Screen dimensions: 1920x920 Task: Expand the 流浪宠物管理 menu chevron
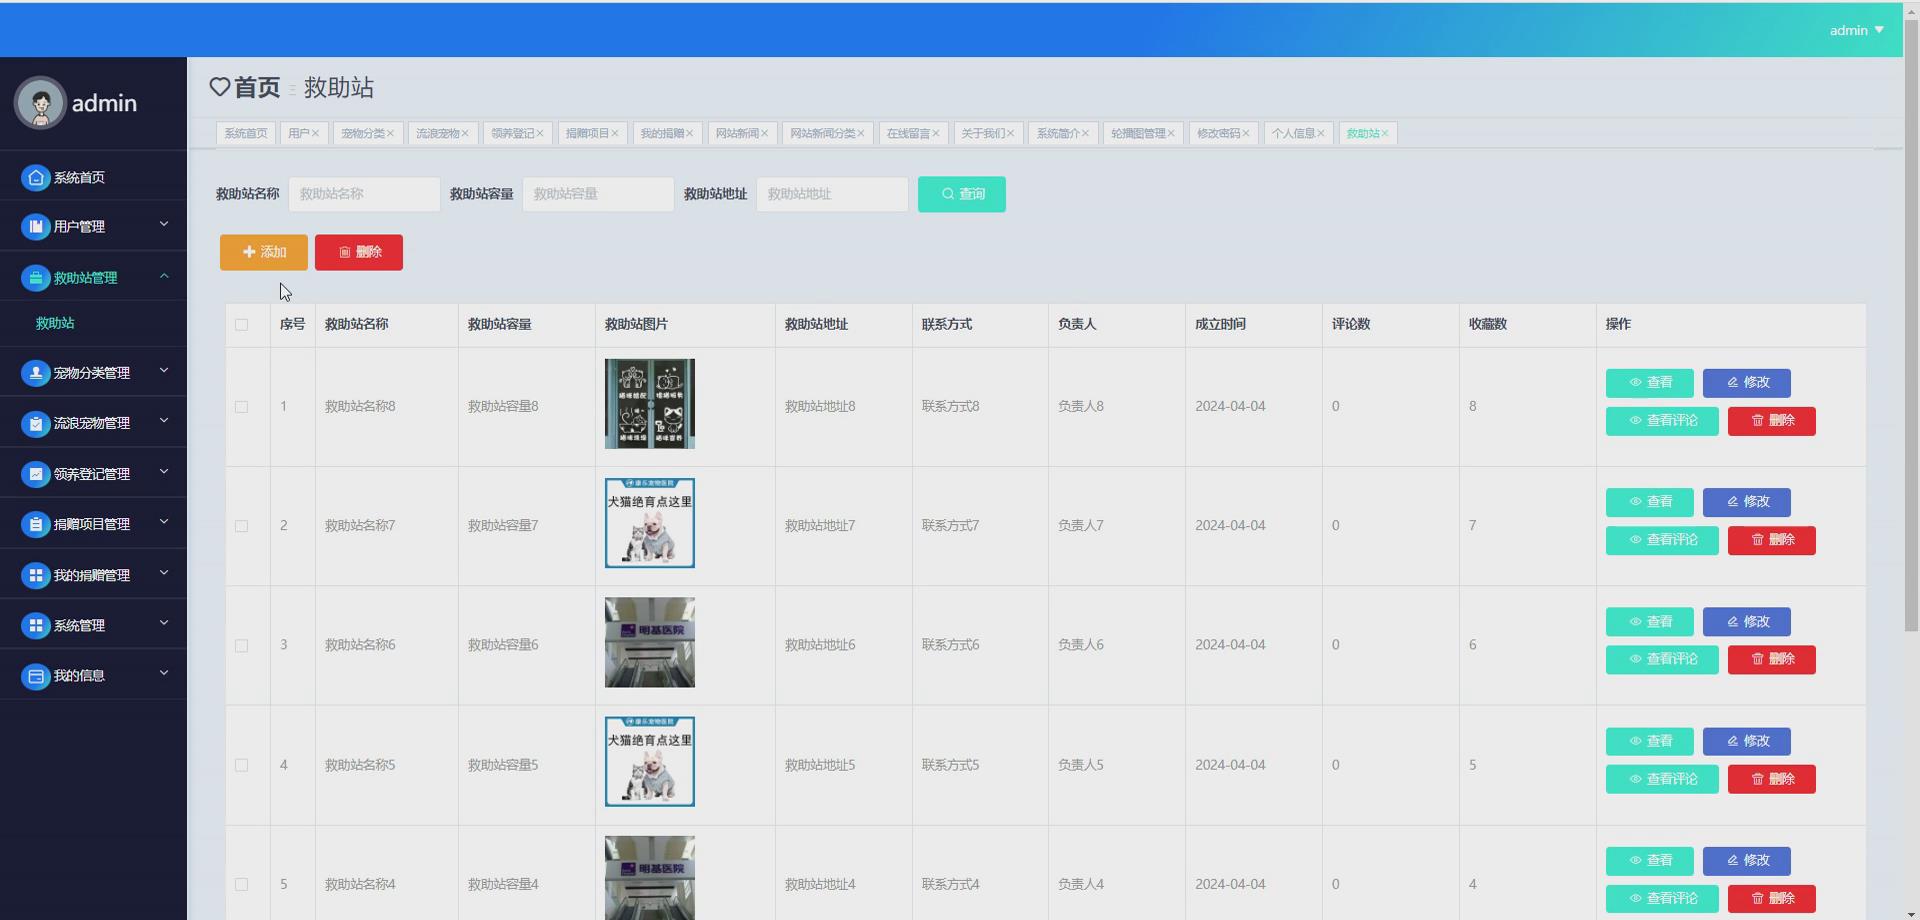point(164,421)
